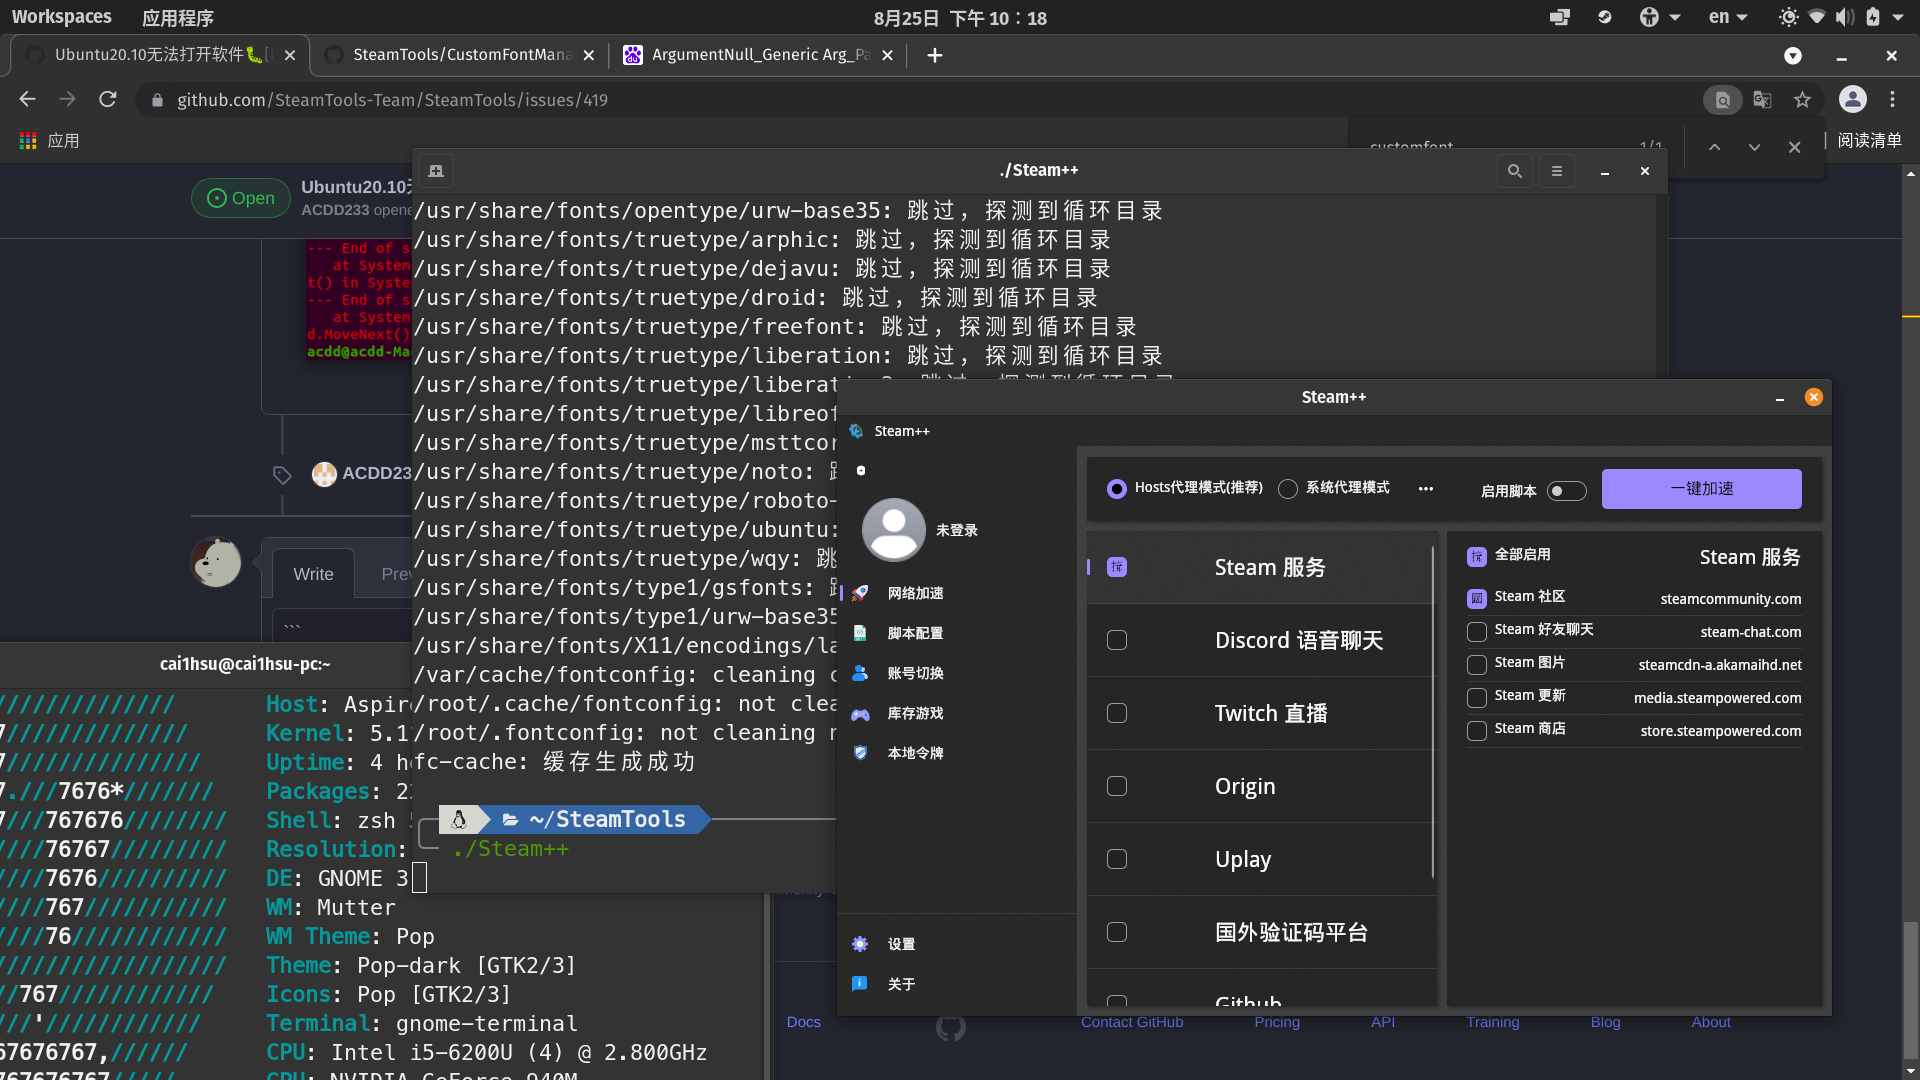
Task: Open 关于 in Steam++ sidebar
Action: tap(900, 984)
